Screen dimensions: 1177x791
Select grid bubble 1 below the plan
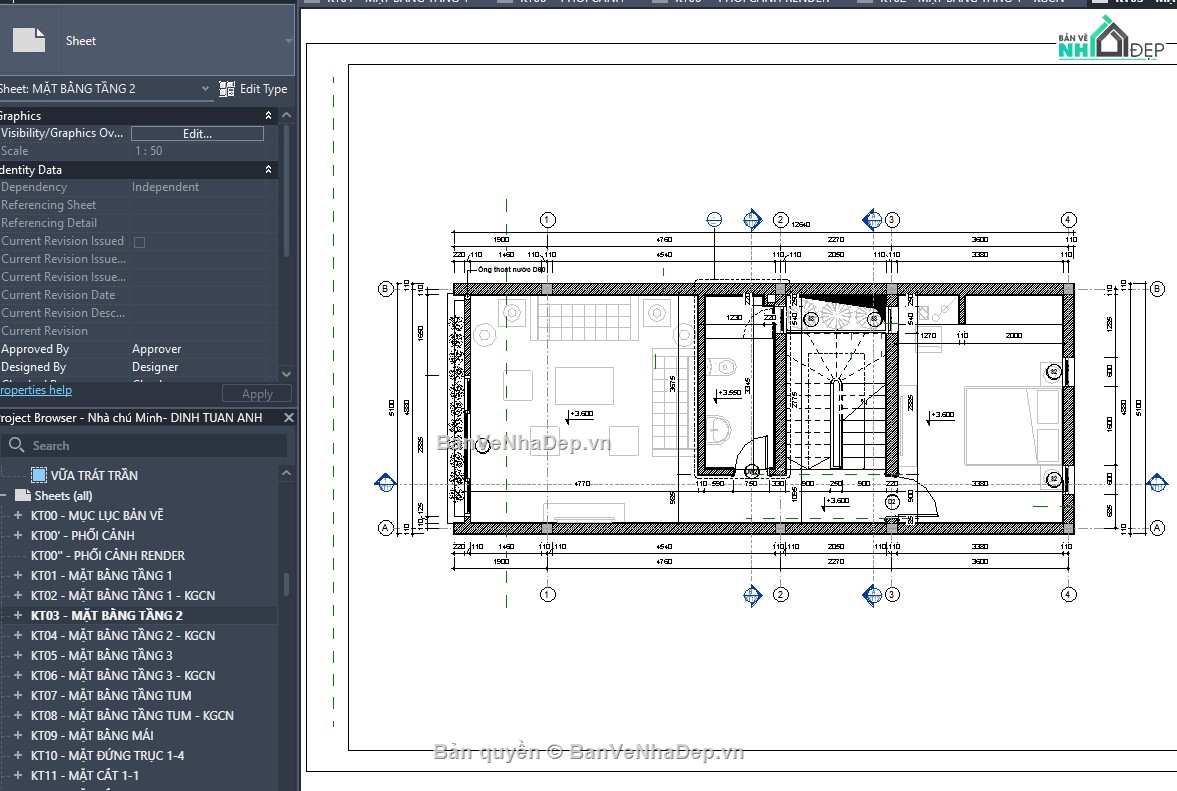pos(547,594)
